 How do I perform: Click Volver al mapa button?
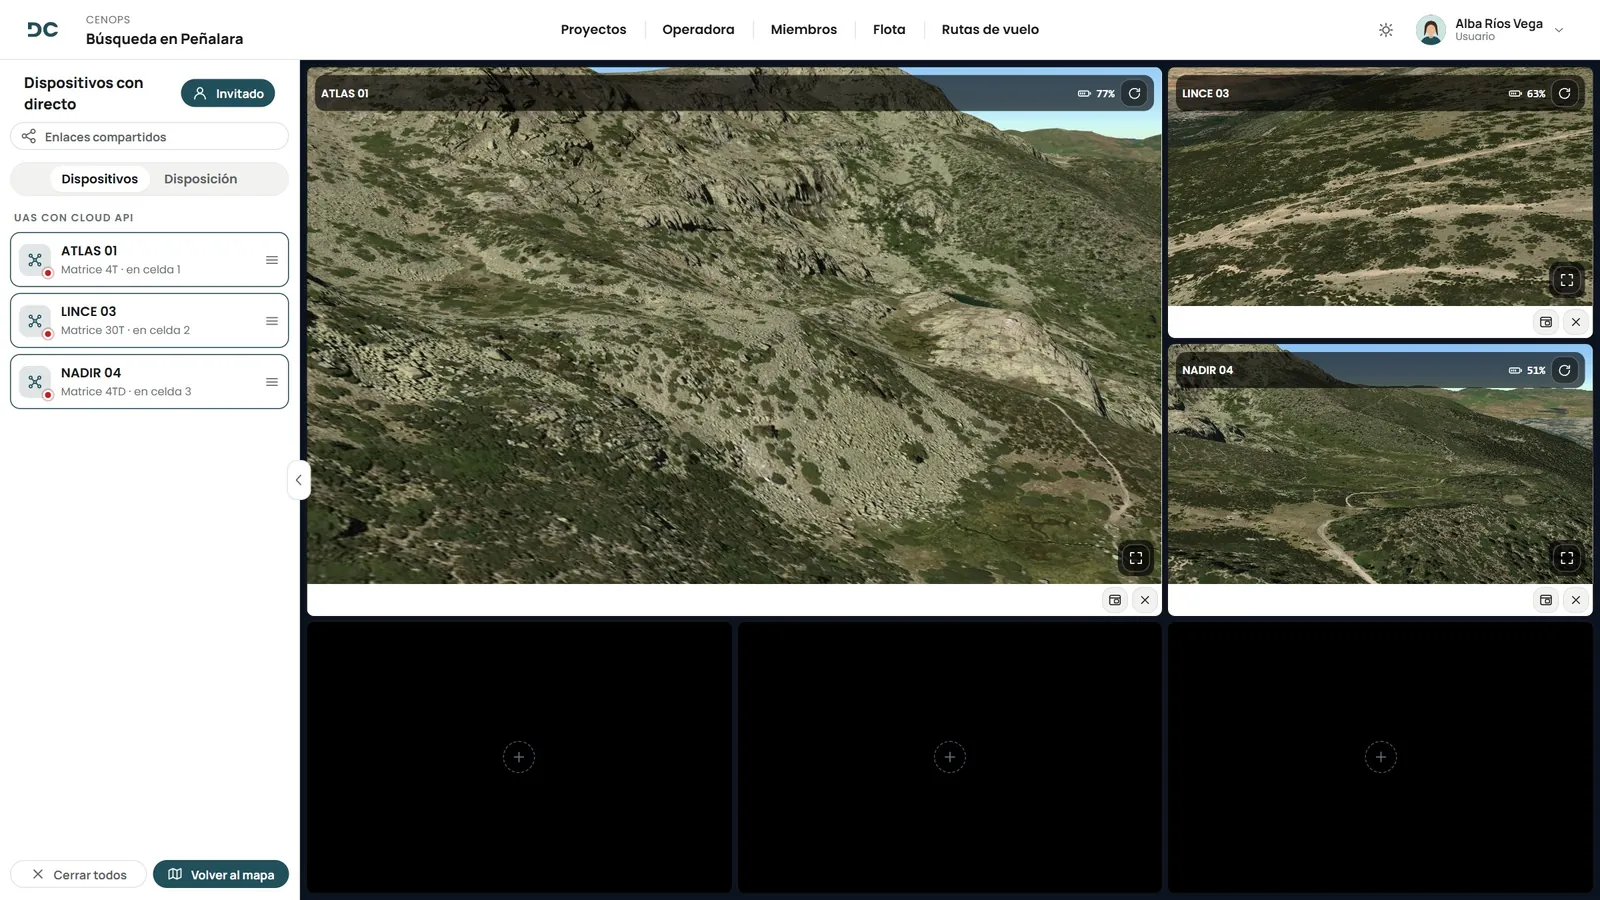[x=221, y=874]
